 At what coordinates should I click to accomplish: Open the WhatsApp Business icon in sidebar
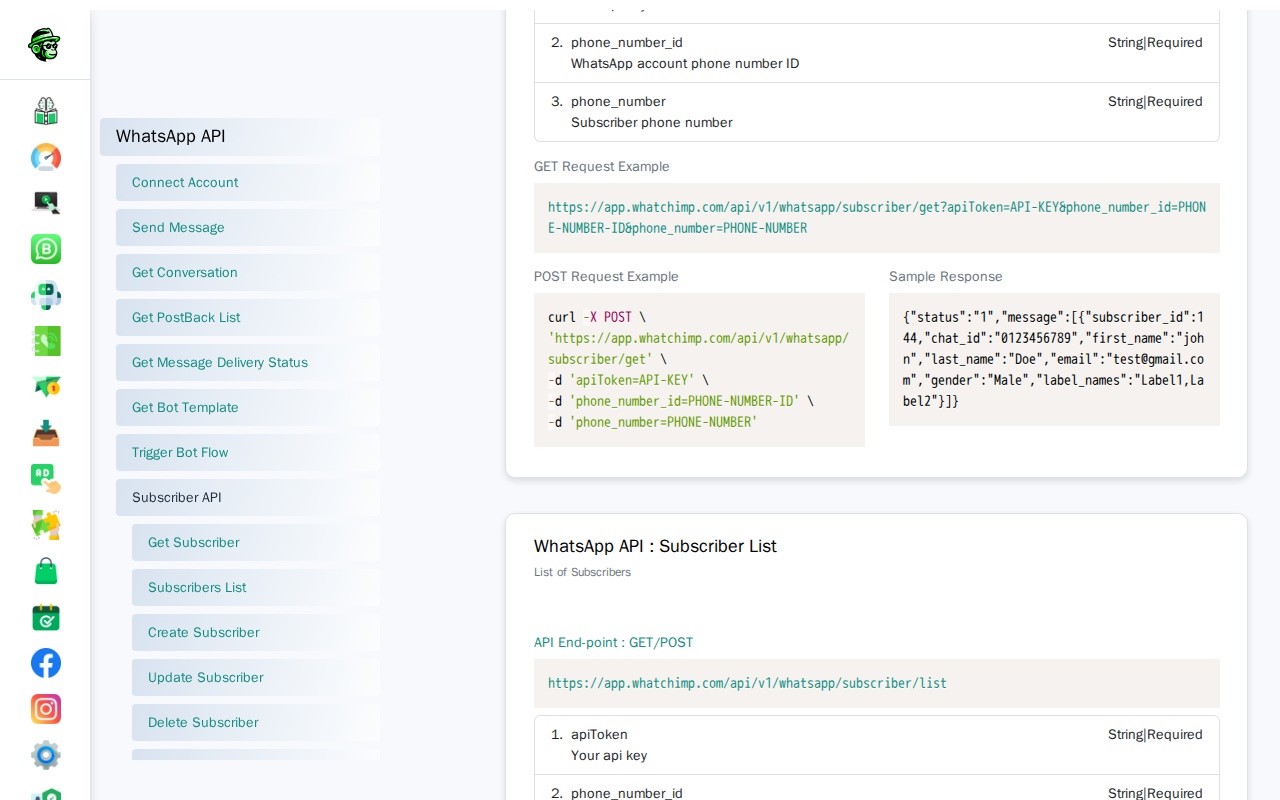(46, 249)
